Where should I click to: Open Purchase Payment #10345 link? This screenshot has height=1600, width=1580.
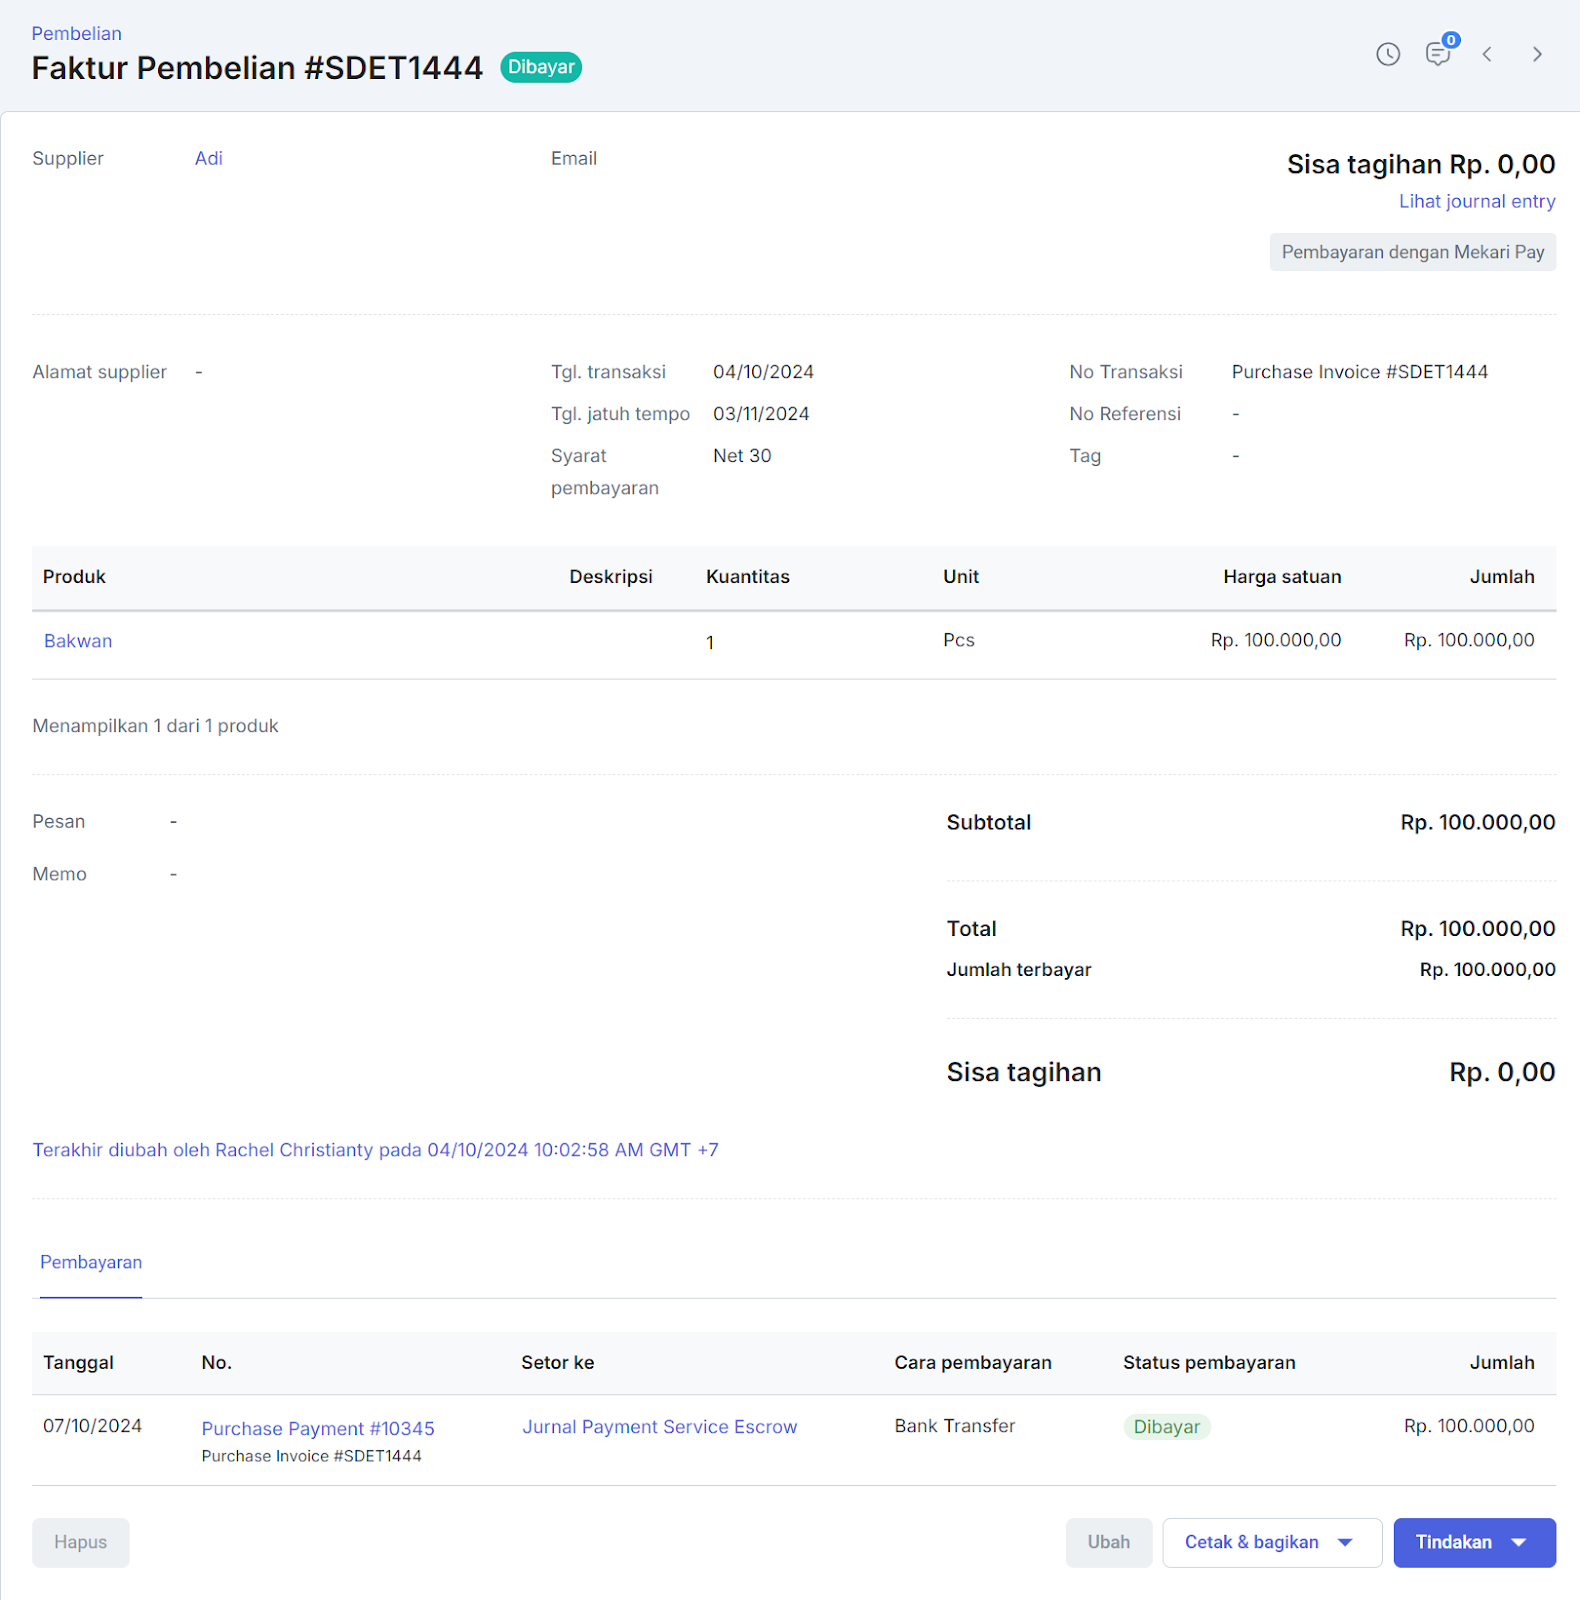(x=318, y=1428)
